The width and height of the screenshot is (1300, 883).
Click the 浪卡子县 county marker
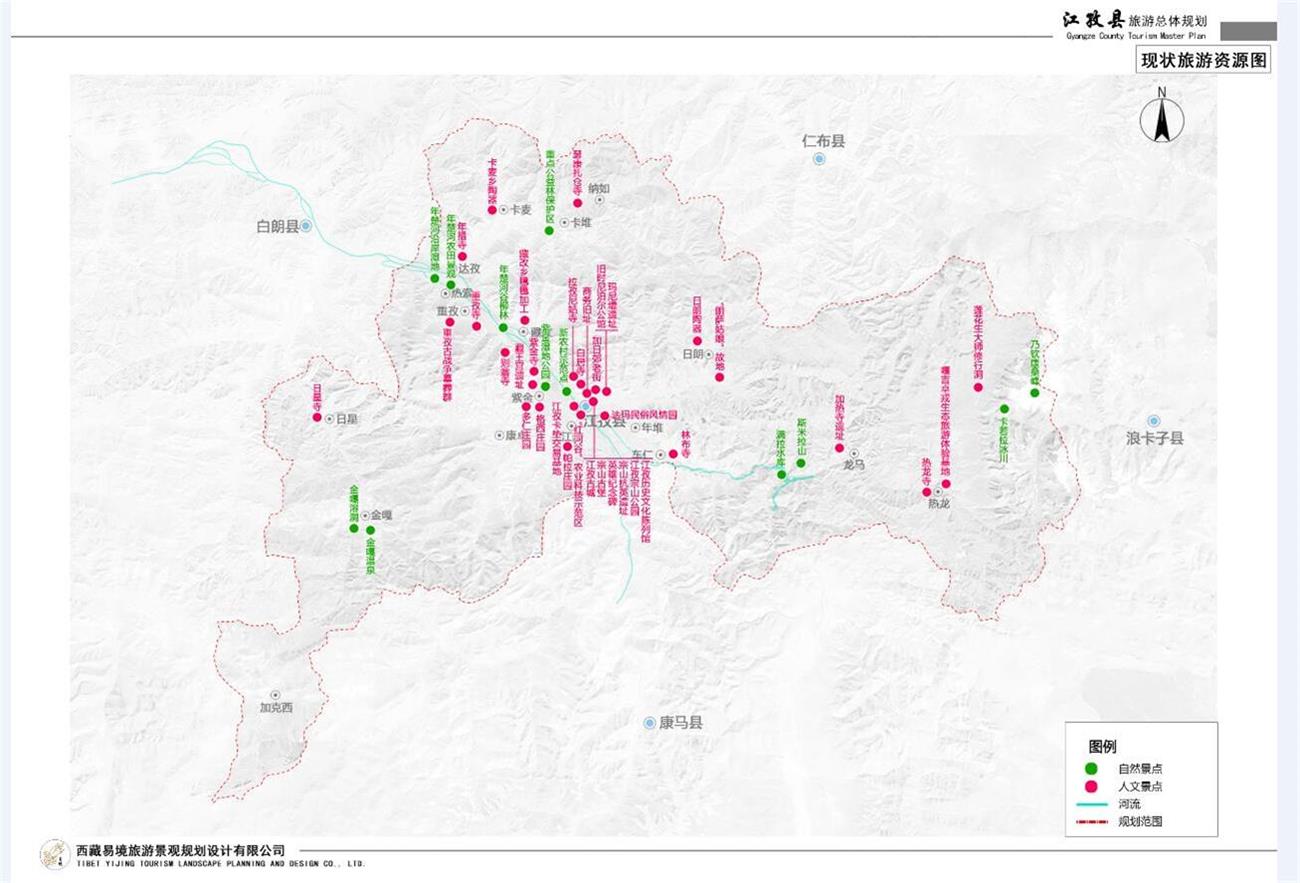1153,421
